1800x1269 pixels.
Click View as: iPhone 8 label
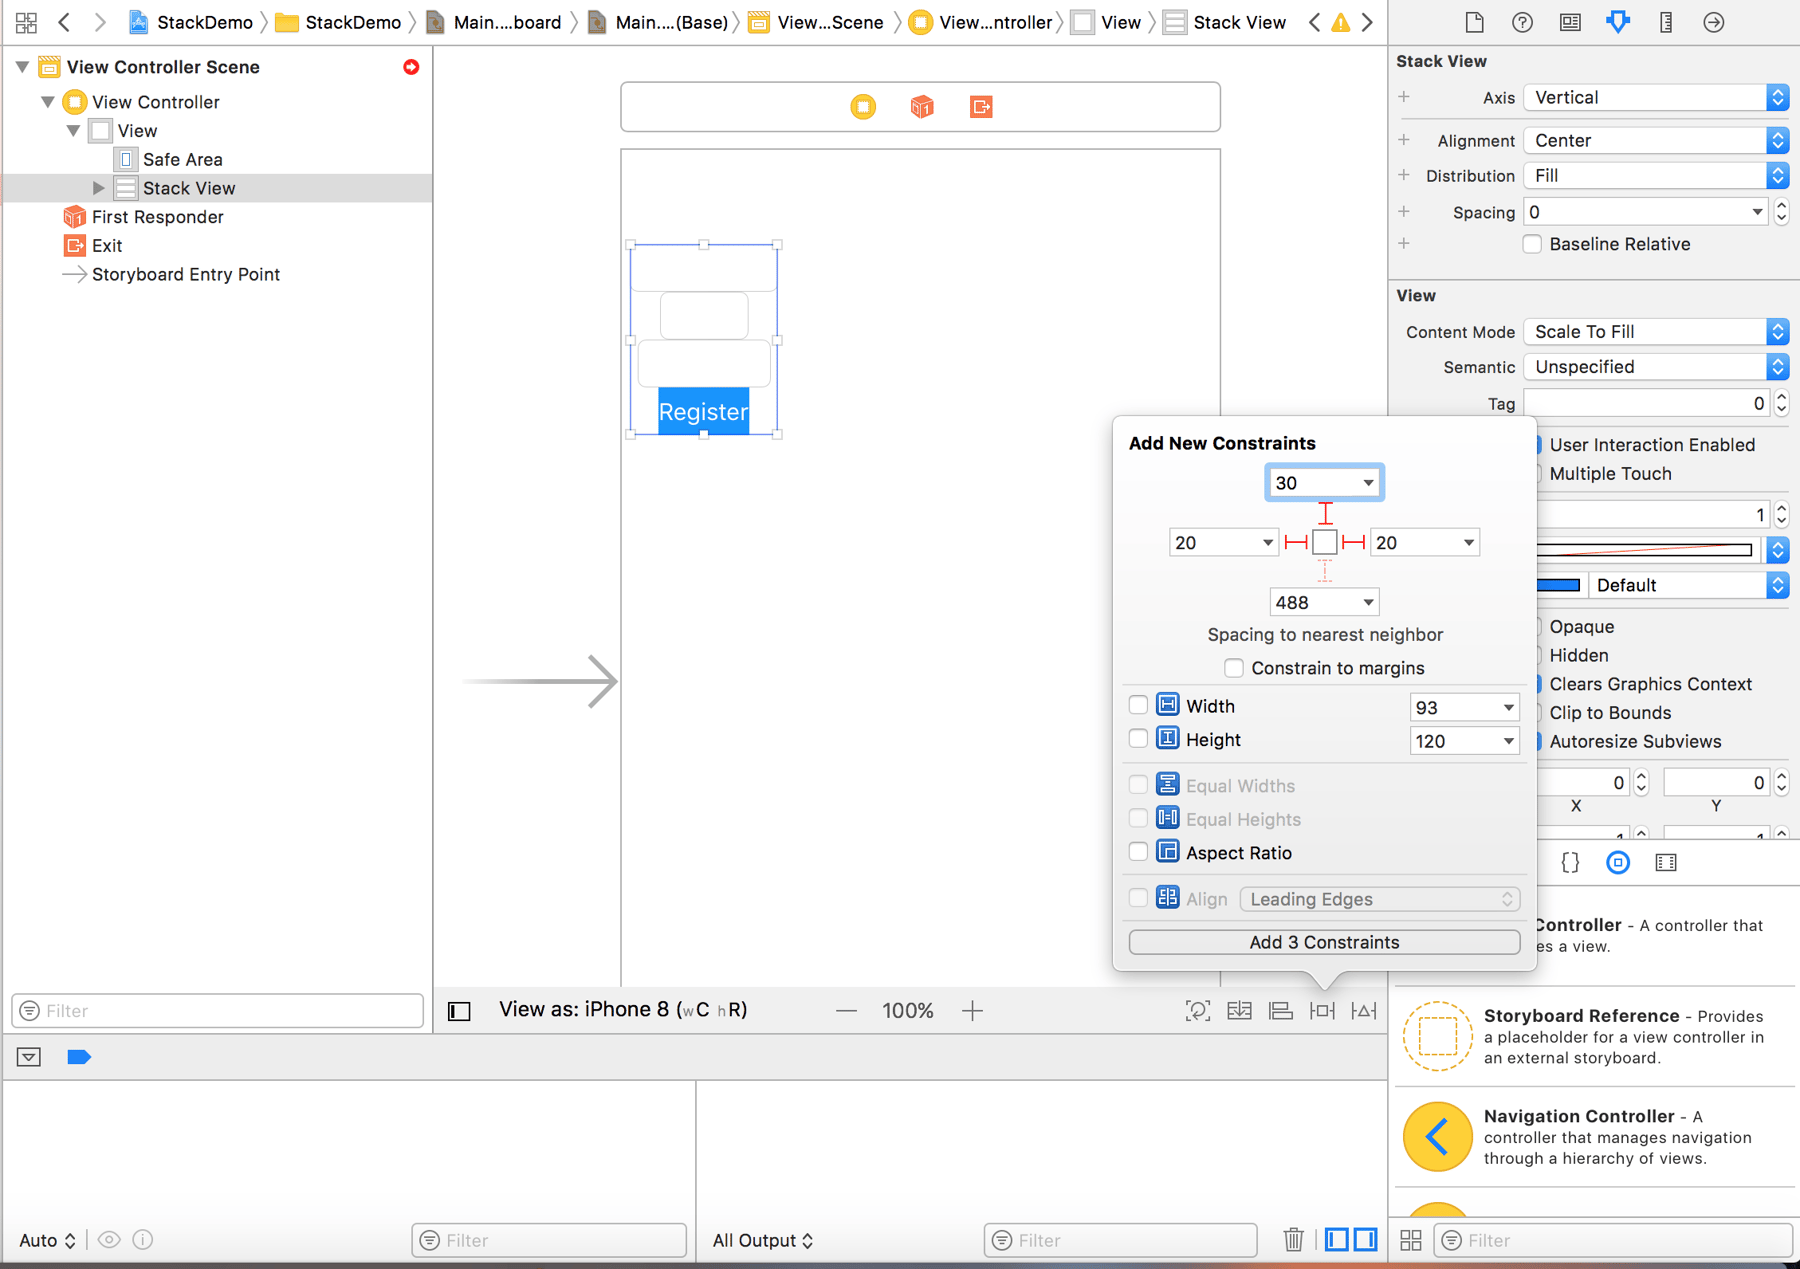click(623, 1009)
